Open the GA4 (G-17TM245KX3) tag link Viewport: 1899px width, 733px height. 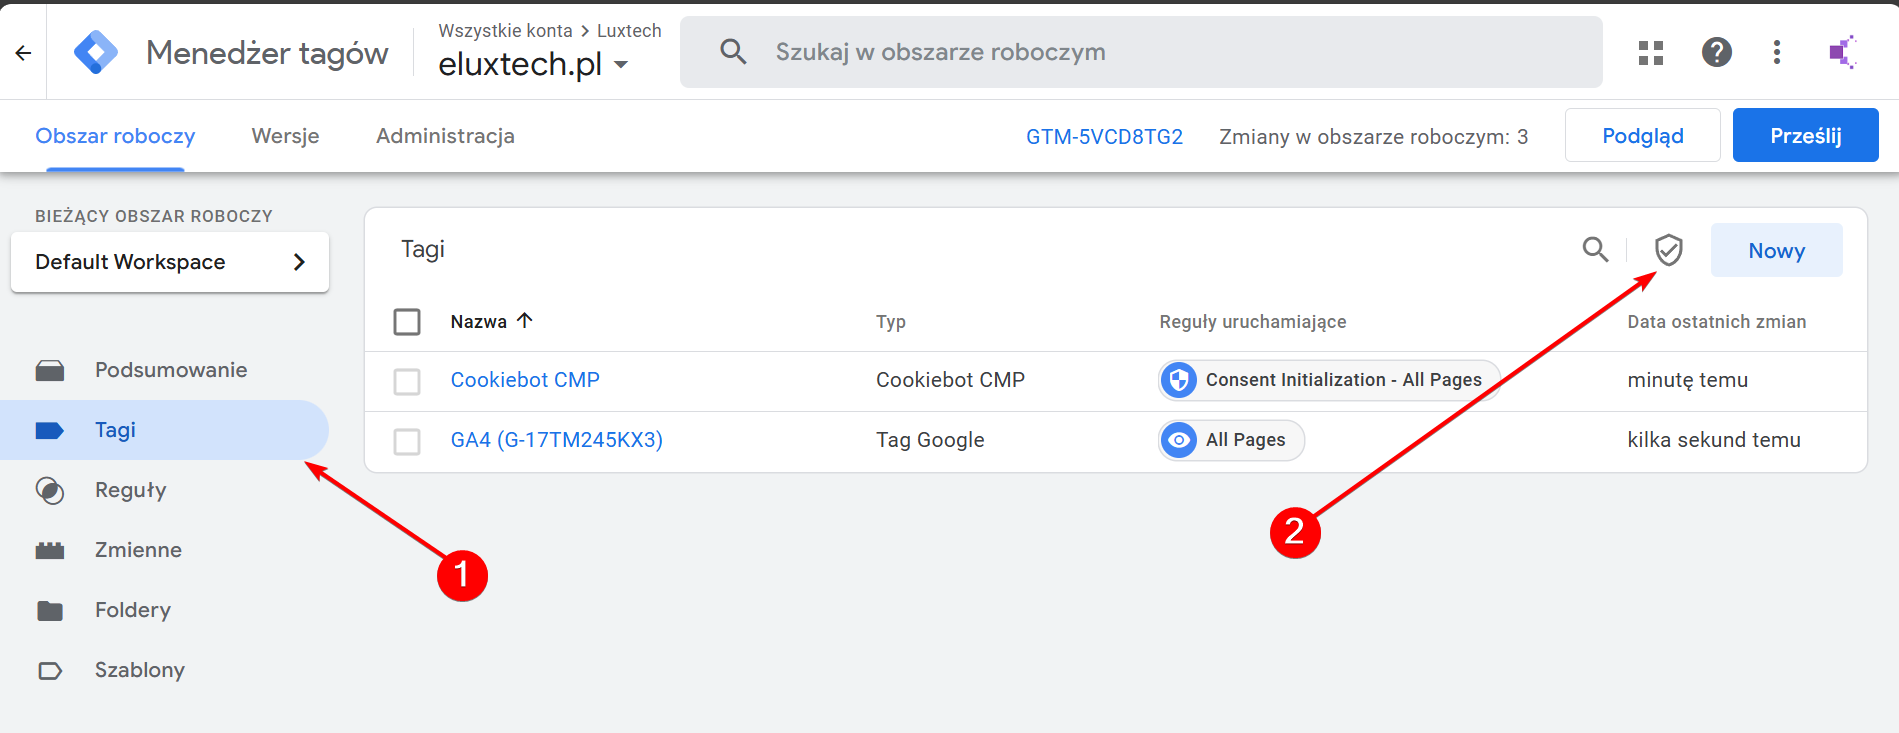click(x=557, y=440)
